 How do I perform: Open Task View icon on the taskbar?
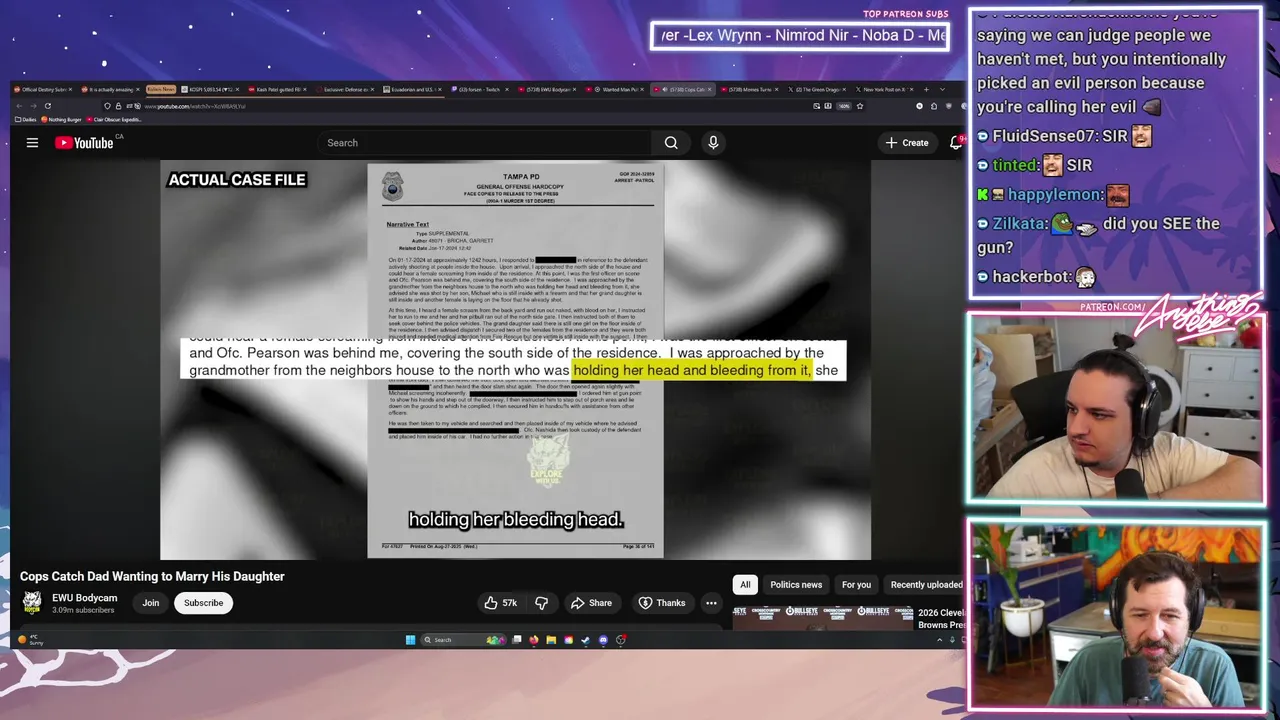click(517, 640)
